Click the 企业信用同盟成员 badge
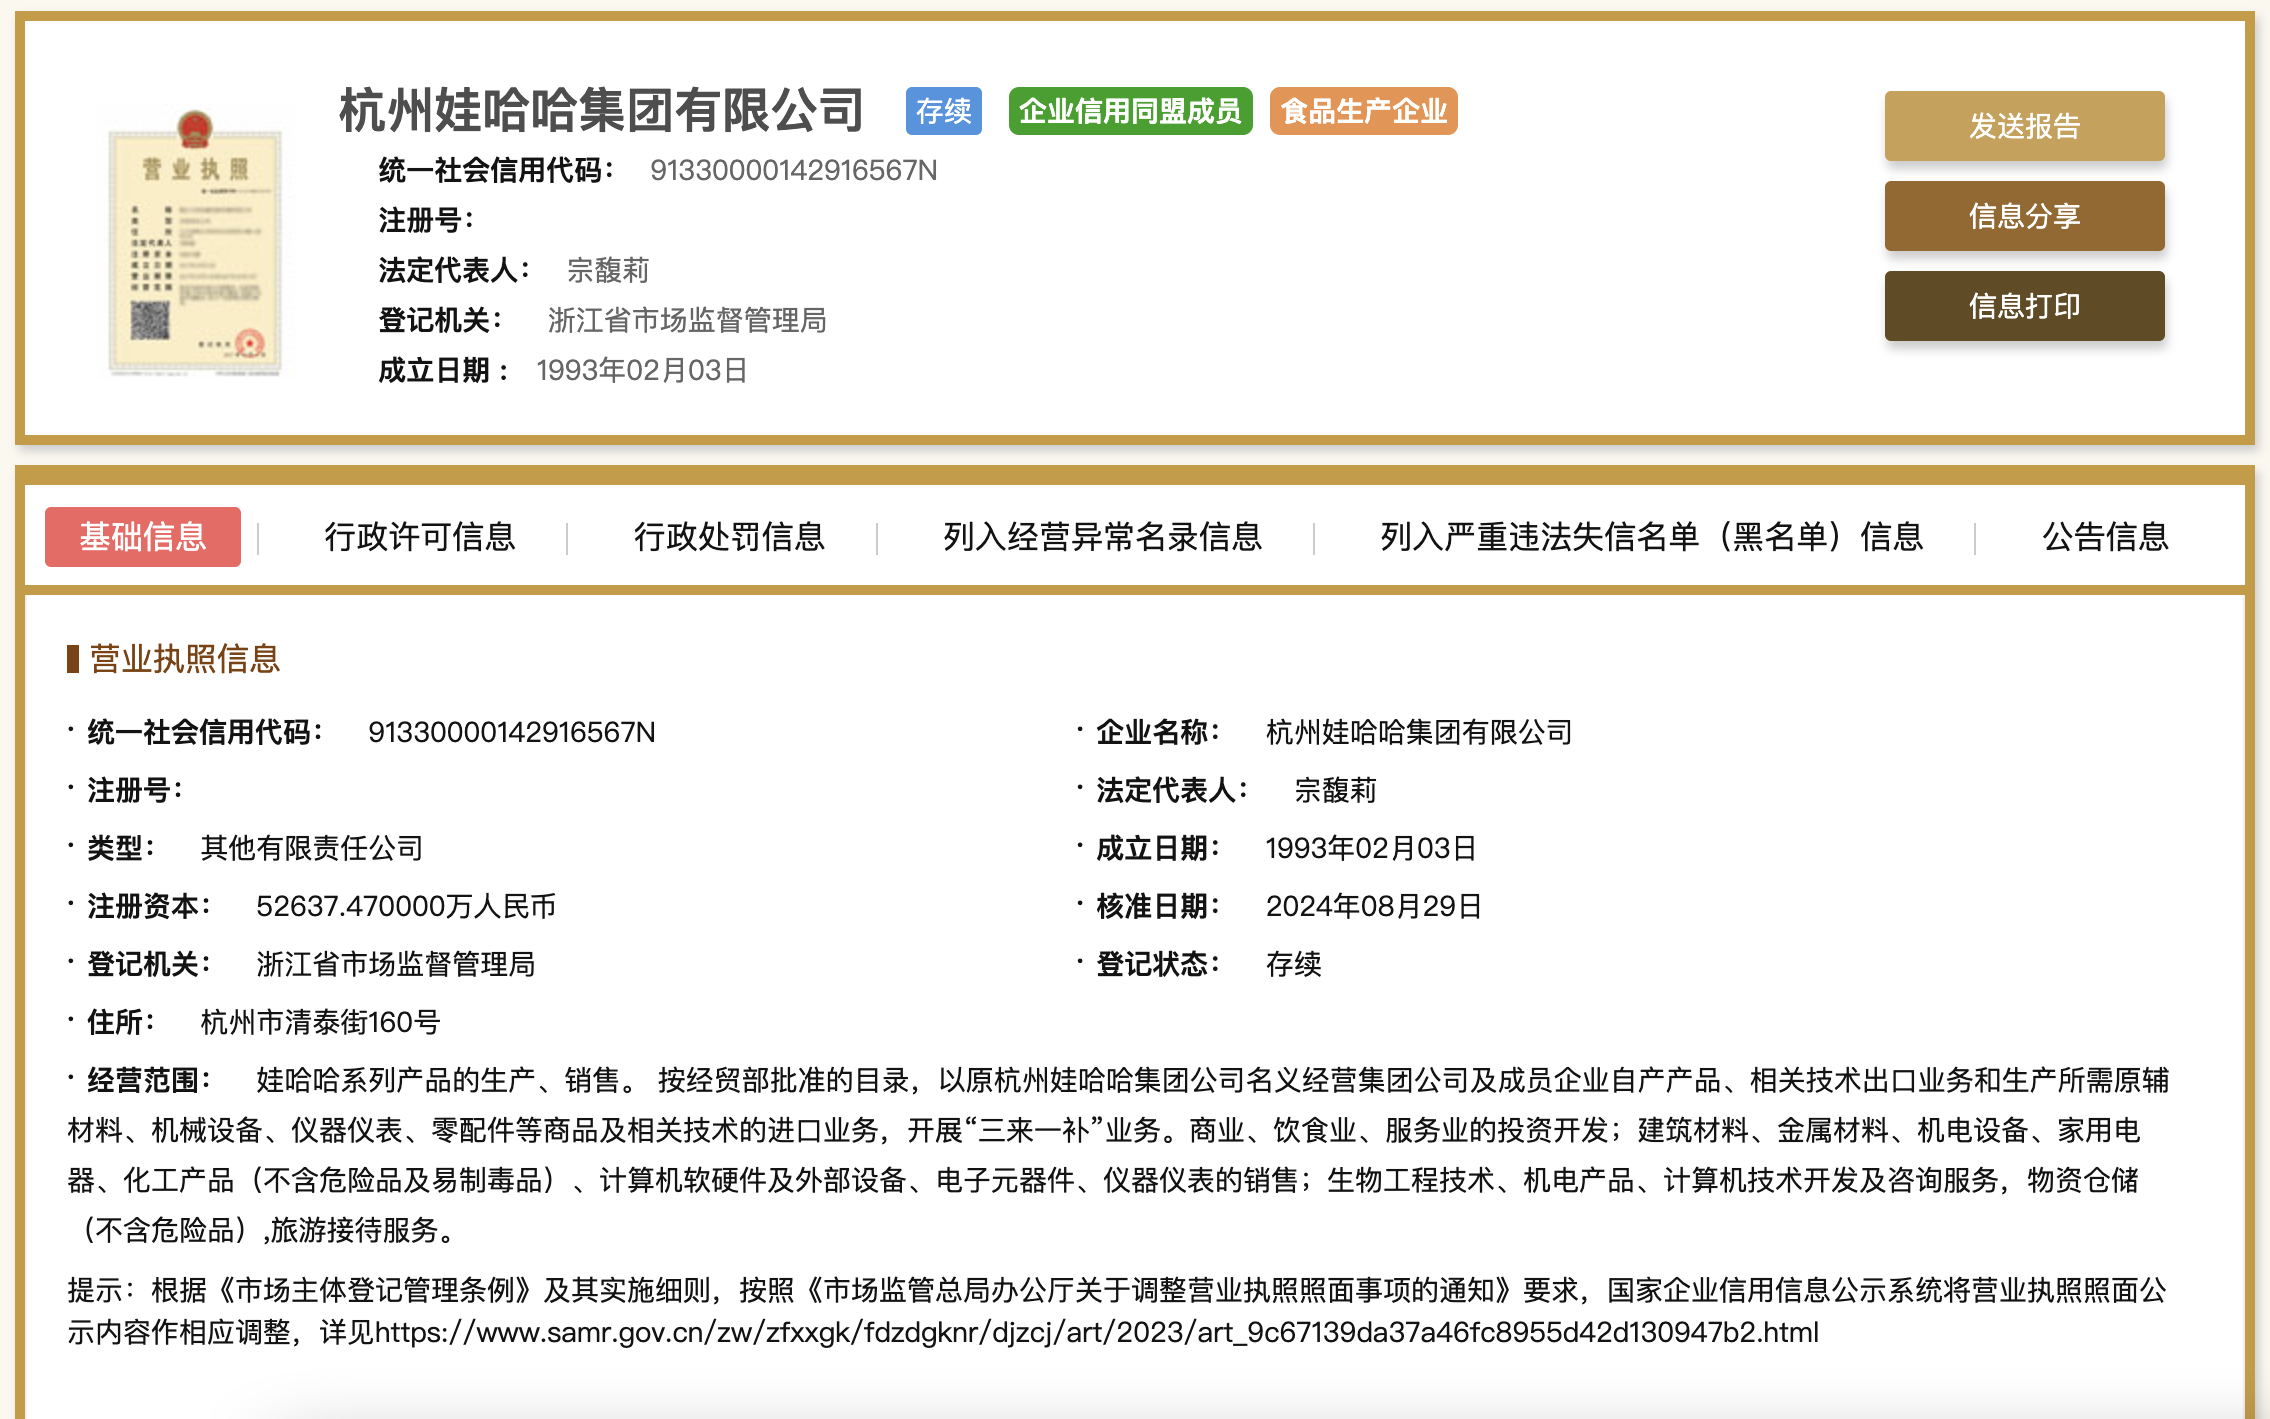 pos(1130,112)
